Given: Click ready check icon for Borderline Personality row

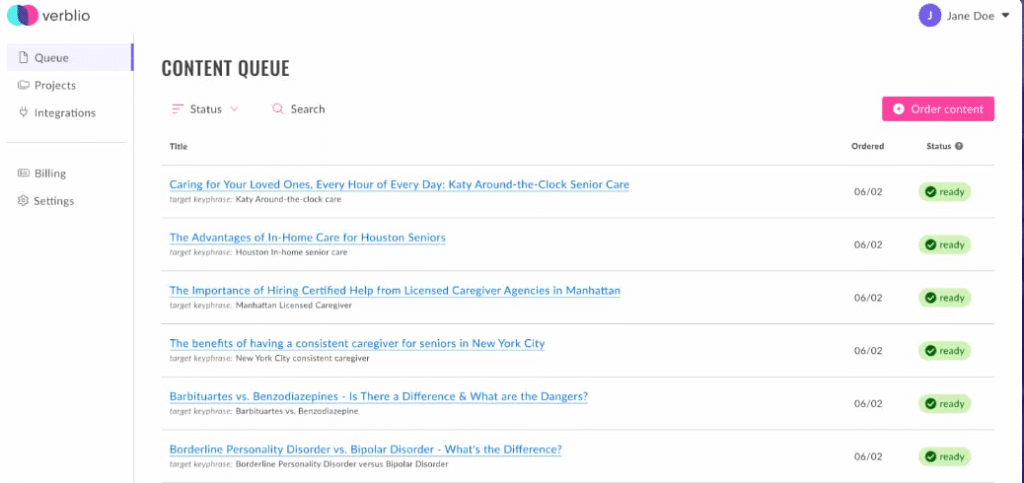Looking at the screenshot, I should pos(931,456).
